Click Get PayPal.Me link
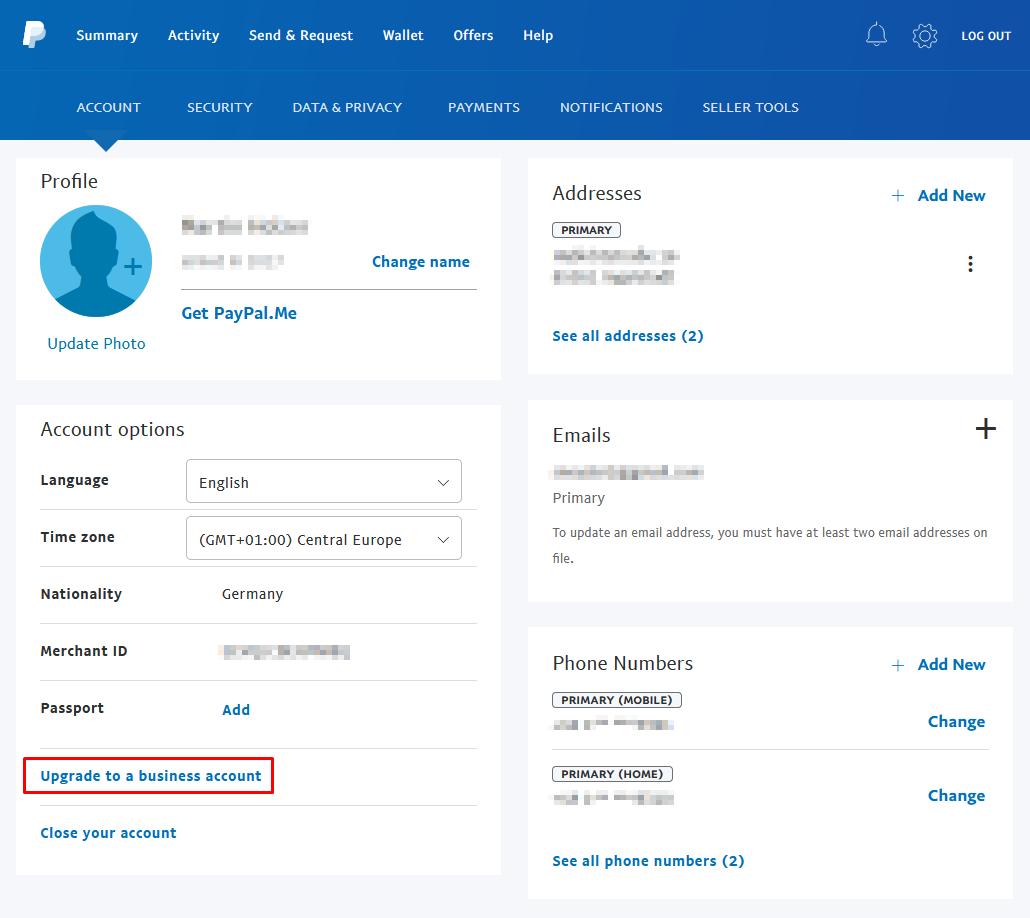Screen dimensions: 1030x918 (239, 313)
